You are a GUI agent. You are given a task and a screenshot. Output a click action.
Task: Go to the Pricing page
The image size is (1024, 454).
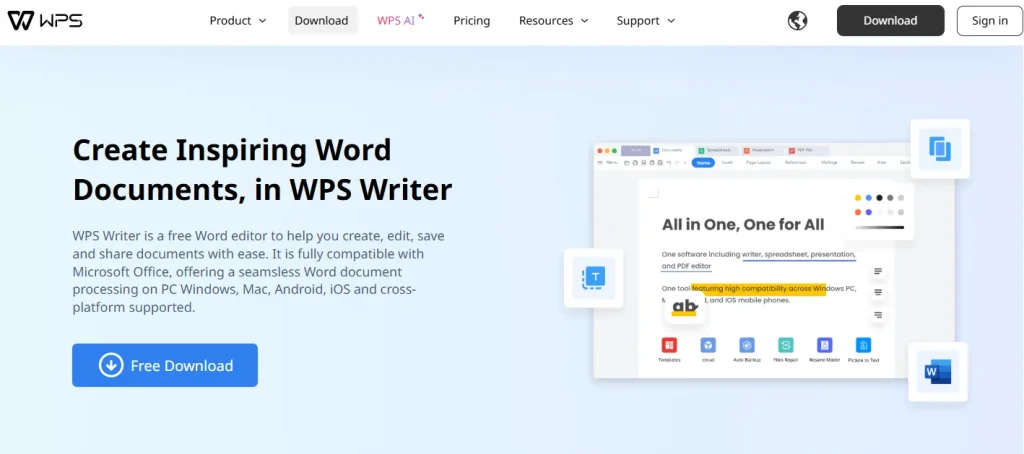coord(471,21)
